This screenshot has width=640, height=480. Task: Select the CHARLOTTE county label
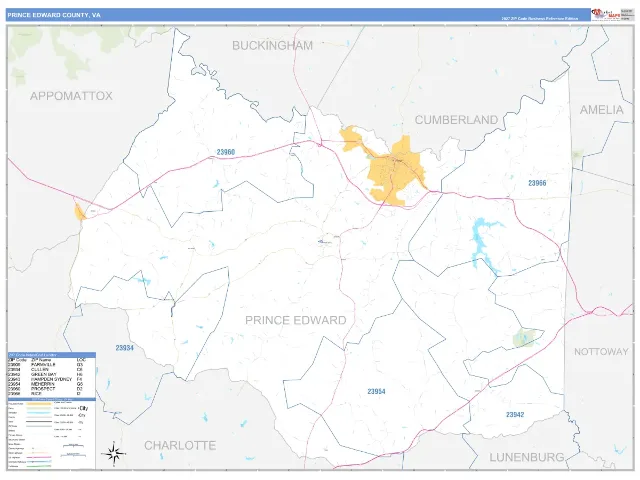(x=180, y=445)
